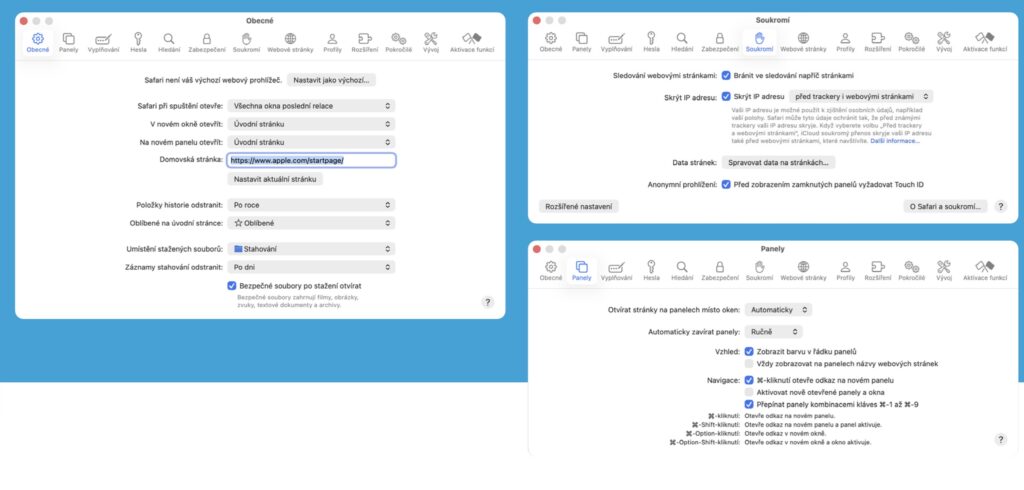Disable Skrýt IP adresu checkbox
Image resolution: width=1024 pixels, height=490 pixels.
(x=725, y=96)
